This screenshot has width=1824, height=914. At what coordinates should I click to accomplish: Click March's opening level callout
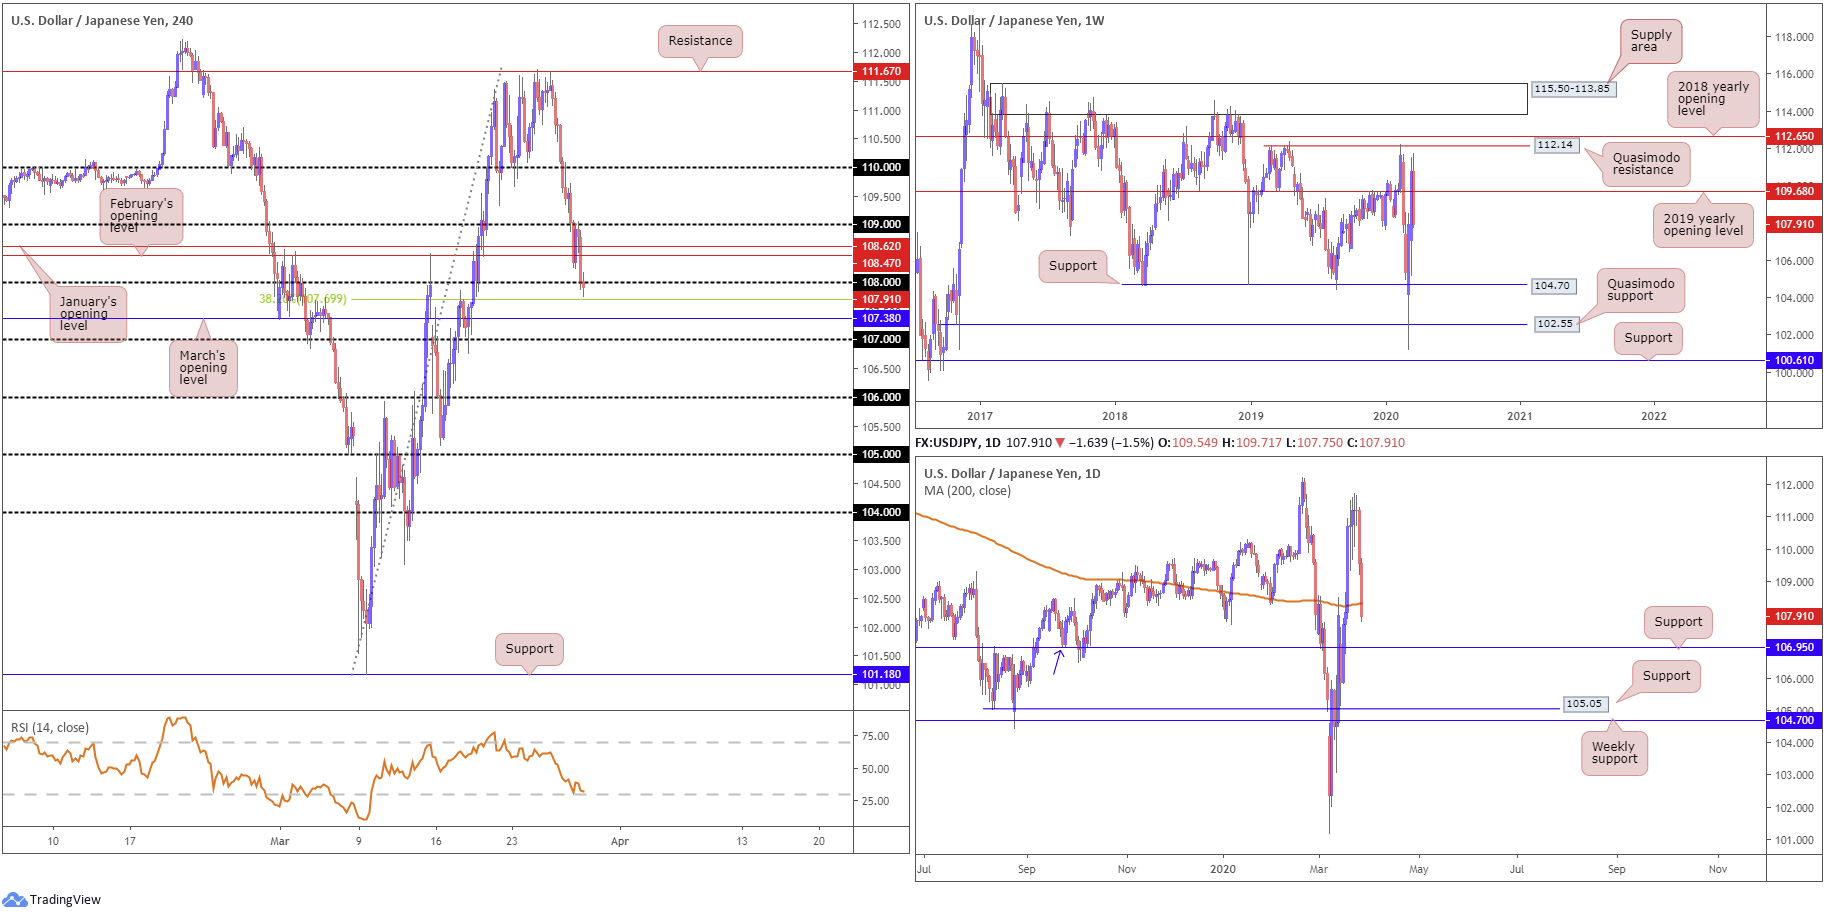(x=203, y=368)
